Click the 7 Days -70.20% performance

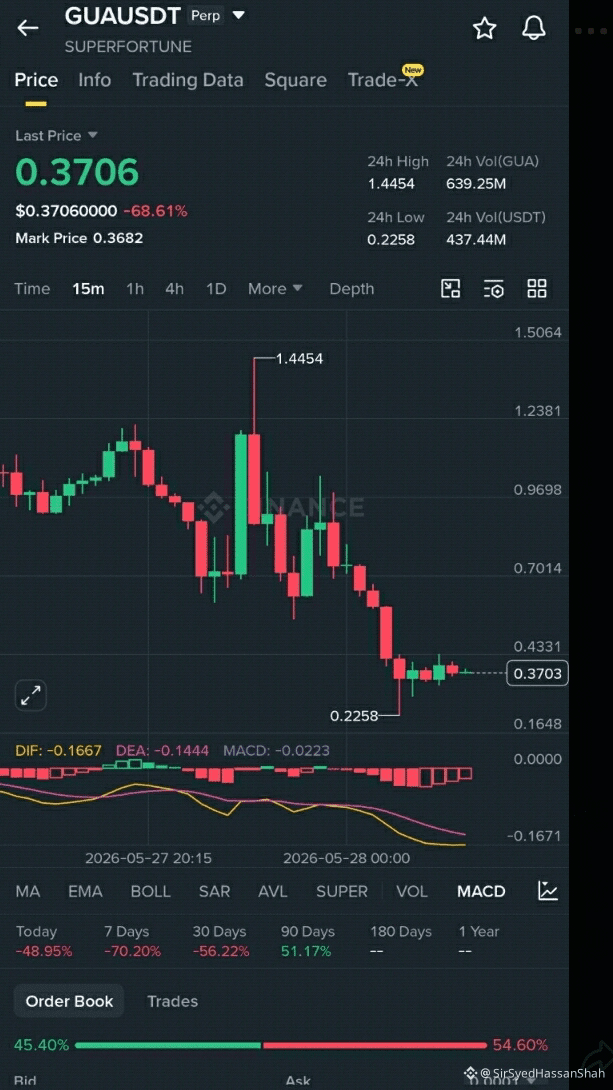coord(132,941)
